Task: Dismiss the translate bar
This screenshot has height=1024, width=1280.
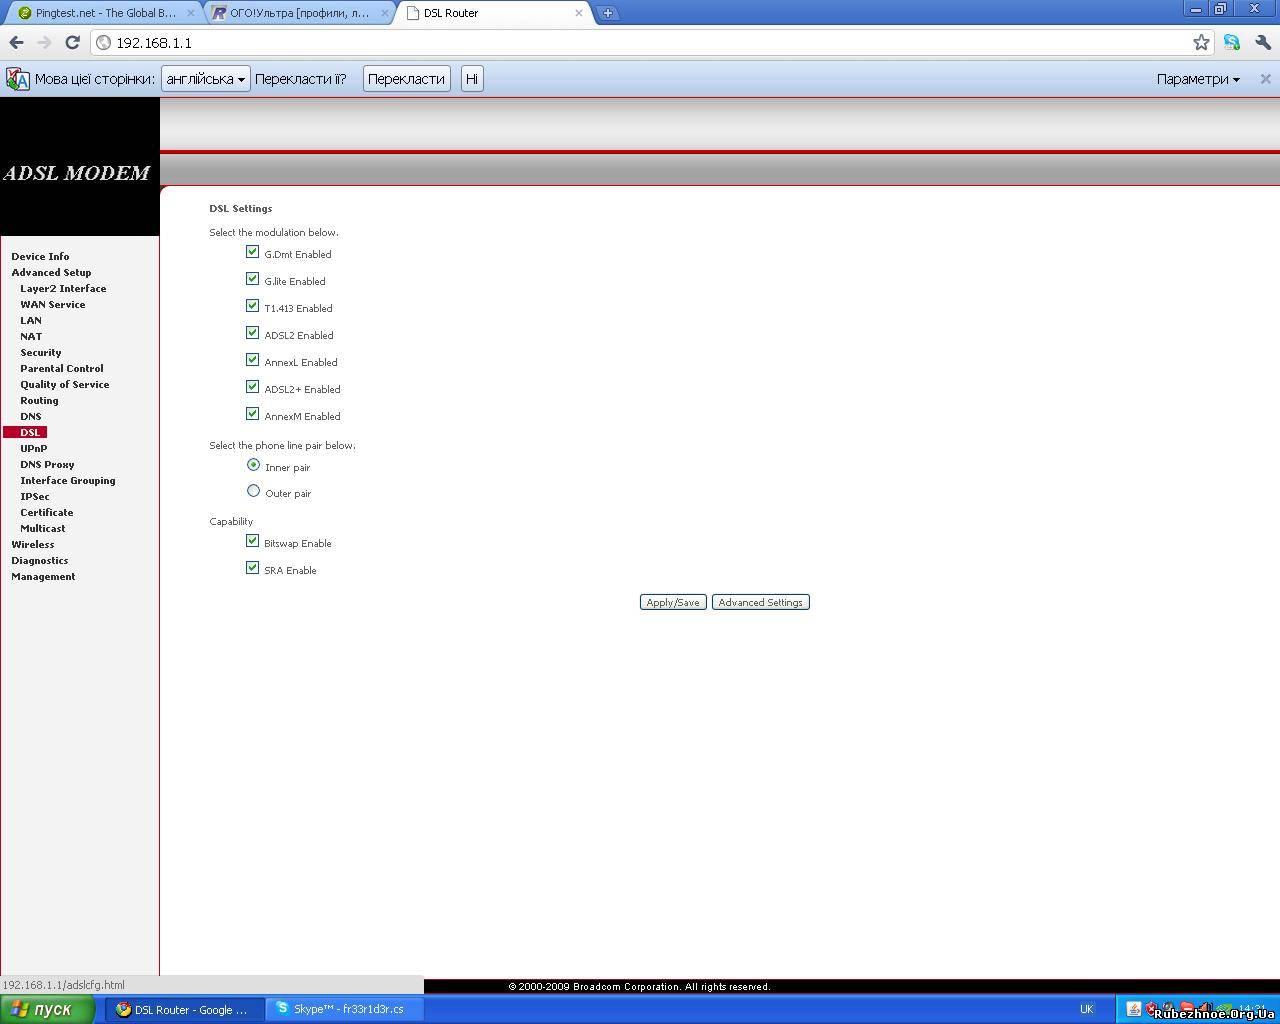Action: (1265, 79)
